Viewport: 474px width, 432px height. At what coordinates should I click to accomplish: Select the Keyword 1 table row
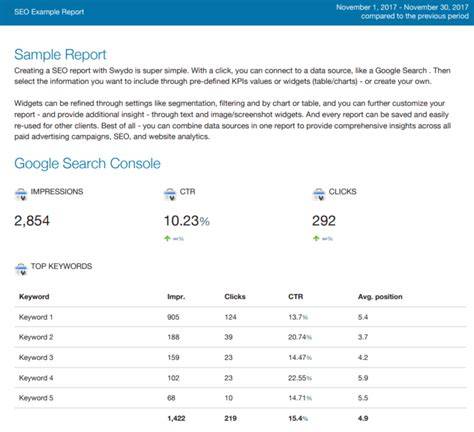coord(240,317)
